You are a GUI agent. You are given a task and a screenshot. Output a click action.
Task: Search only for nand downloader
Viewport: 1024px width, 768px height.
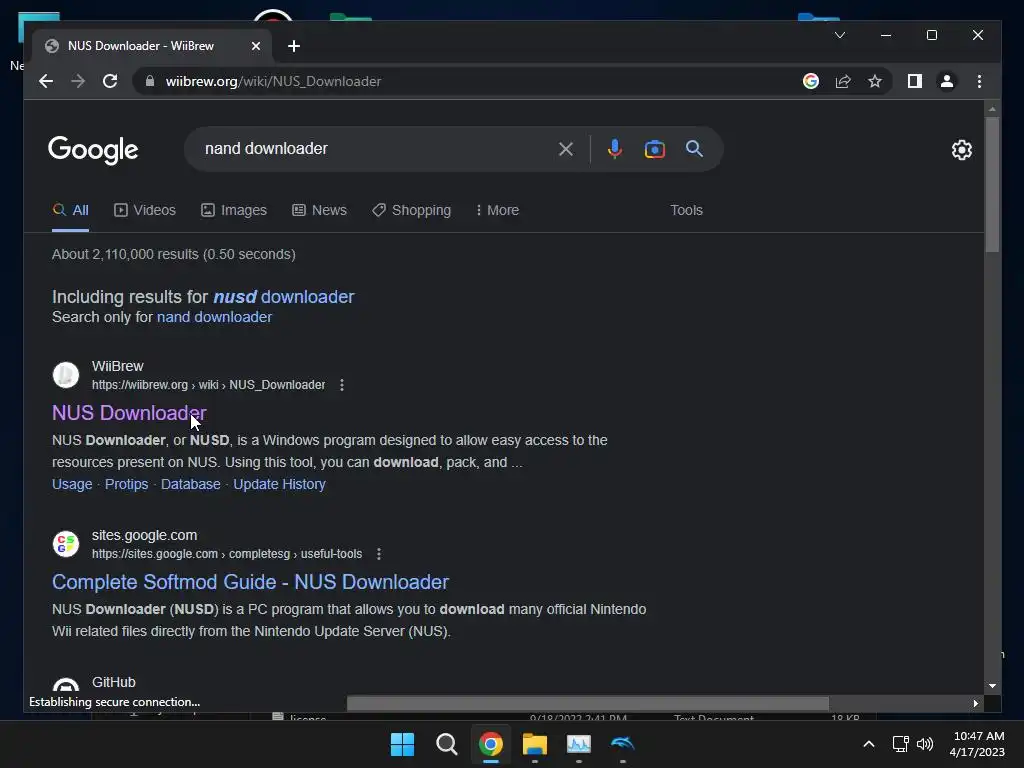[x=214, y=317]
